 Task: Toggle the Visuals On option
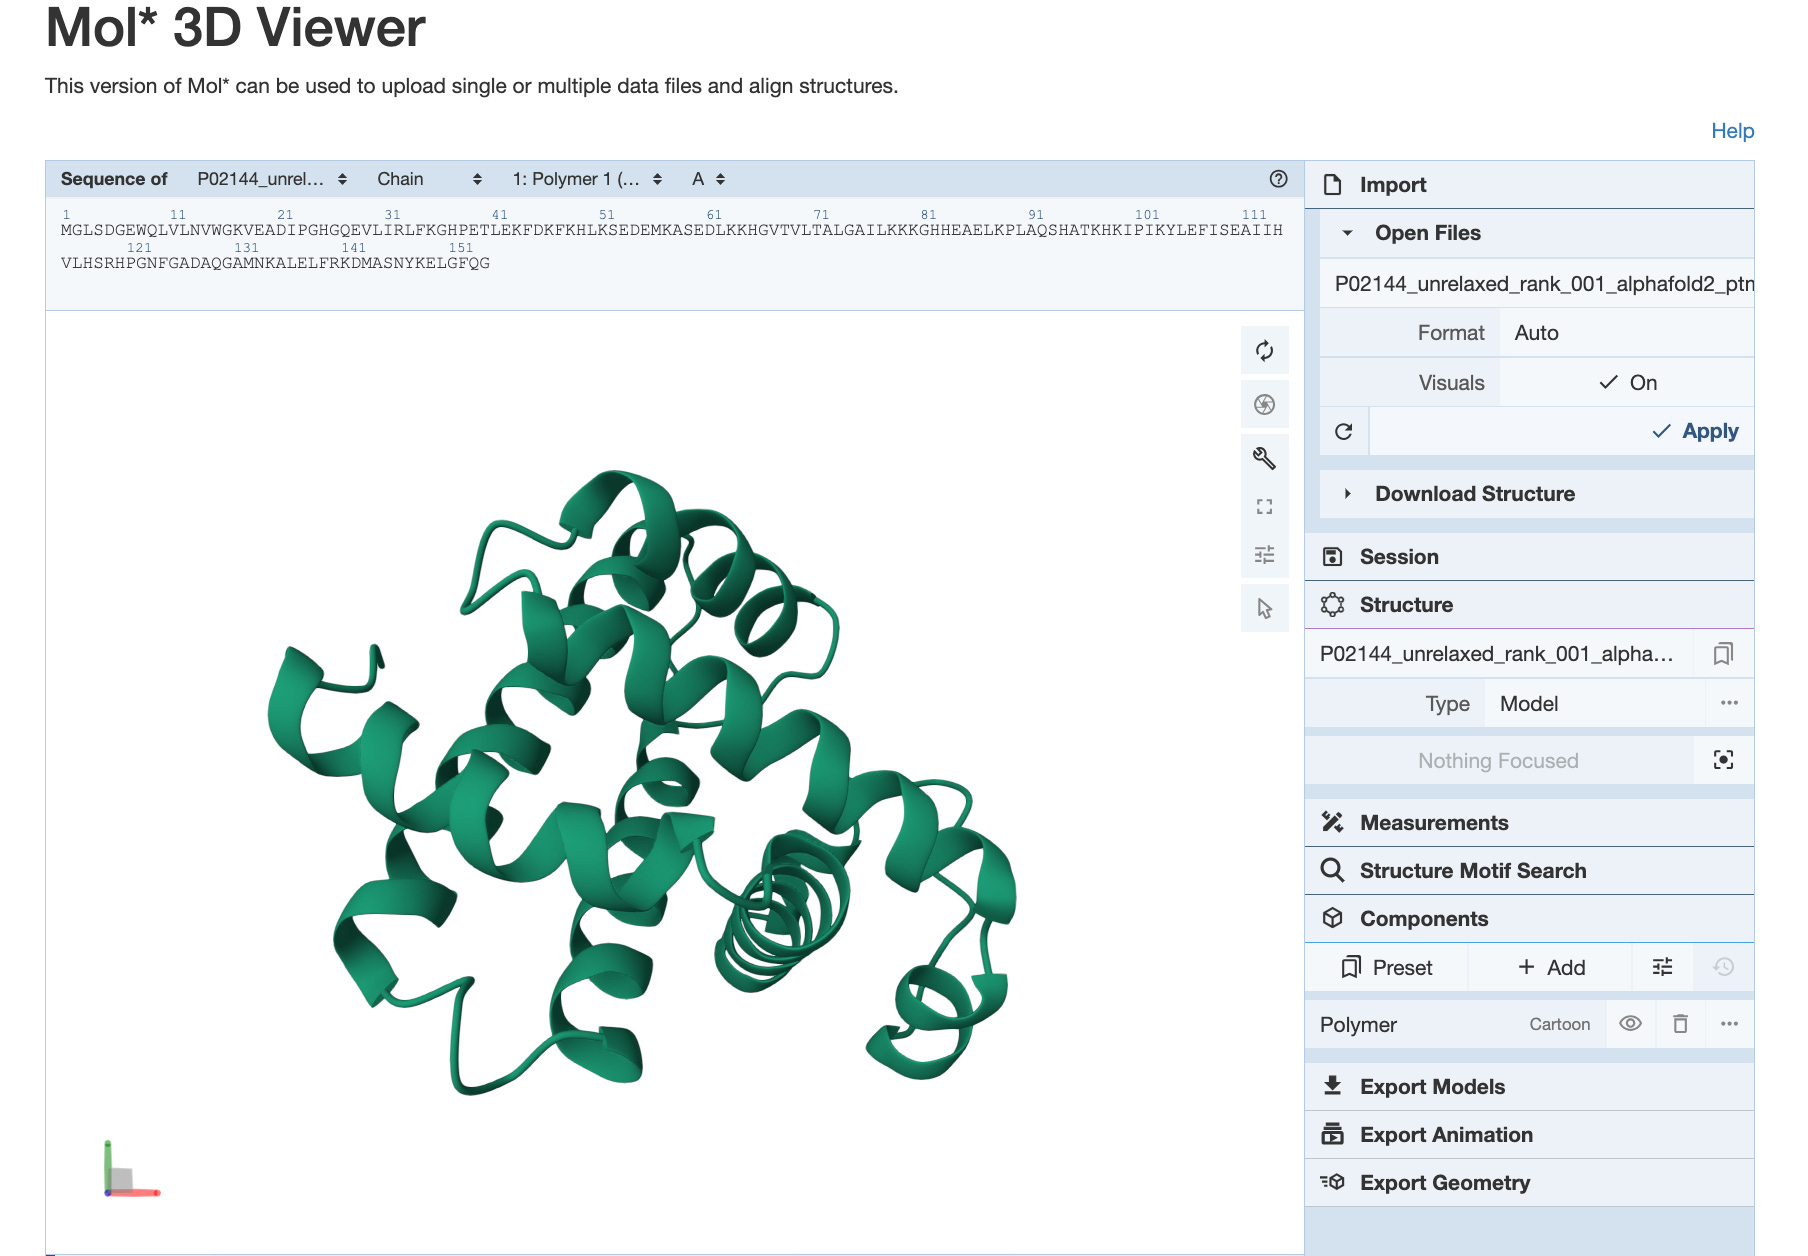pos(1627,383)
